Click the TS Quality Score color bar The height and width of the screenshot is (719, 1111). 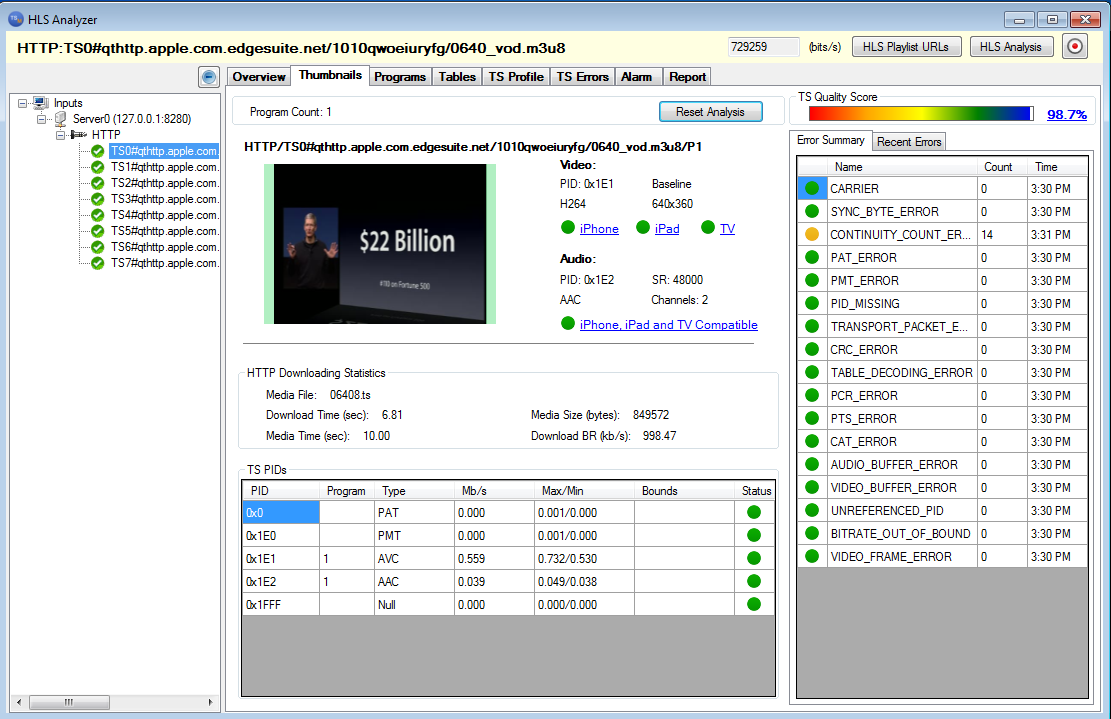[x=920, y=114]
